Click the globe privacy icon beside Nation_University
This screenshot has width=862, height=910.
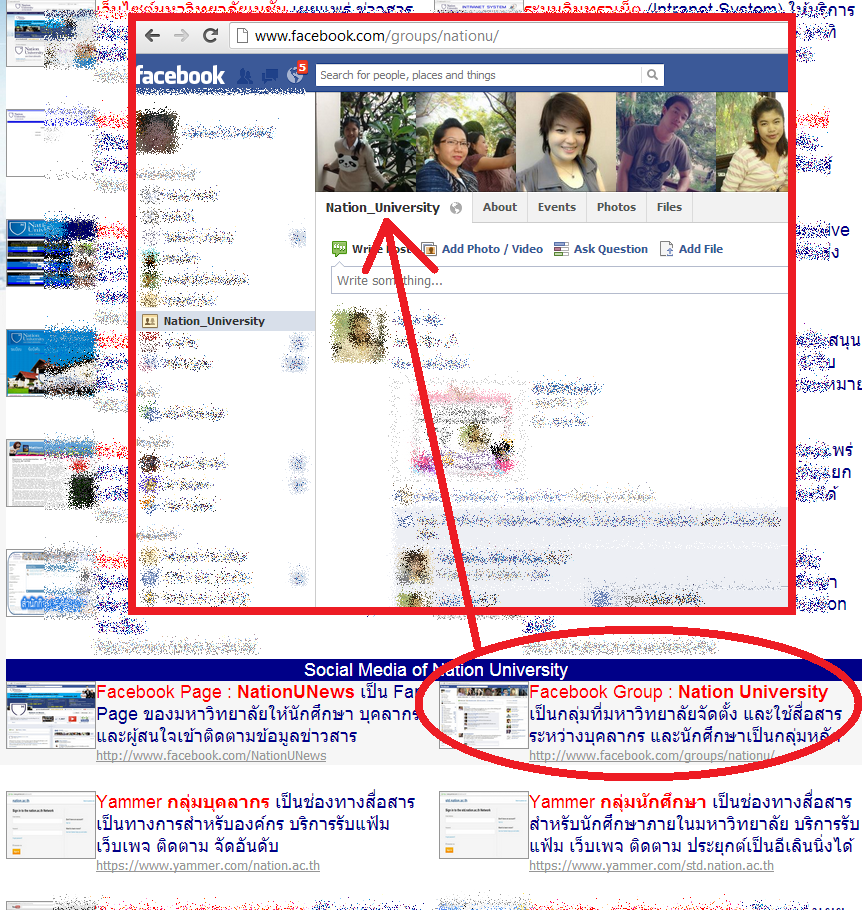pos(456,208)
